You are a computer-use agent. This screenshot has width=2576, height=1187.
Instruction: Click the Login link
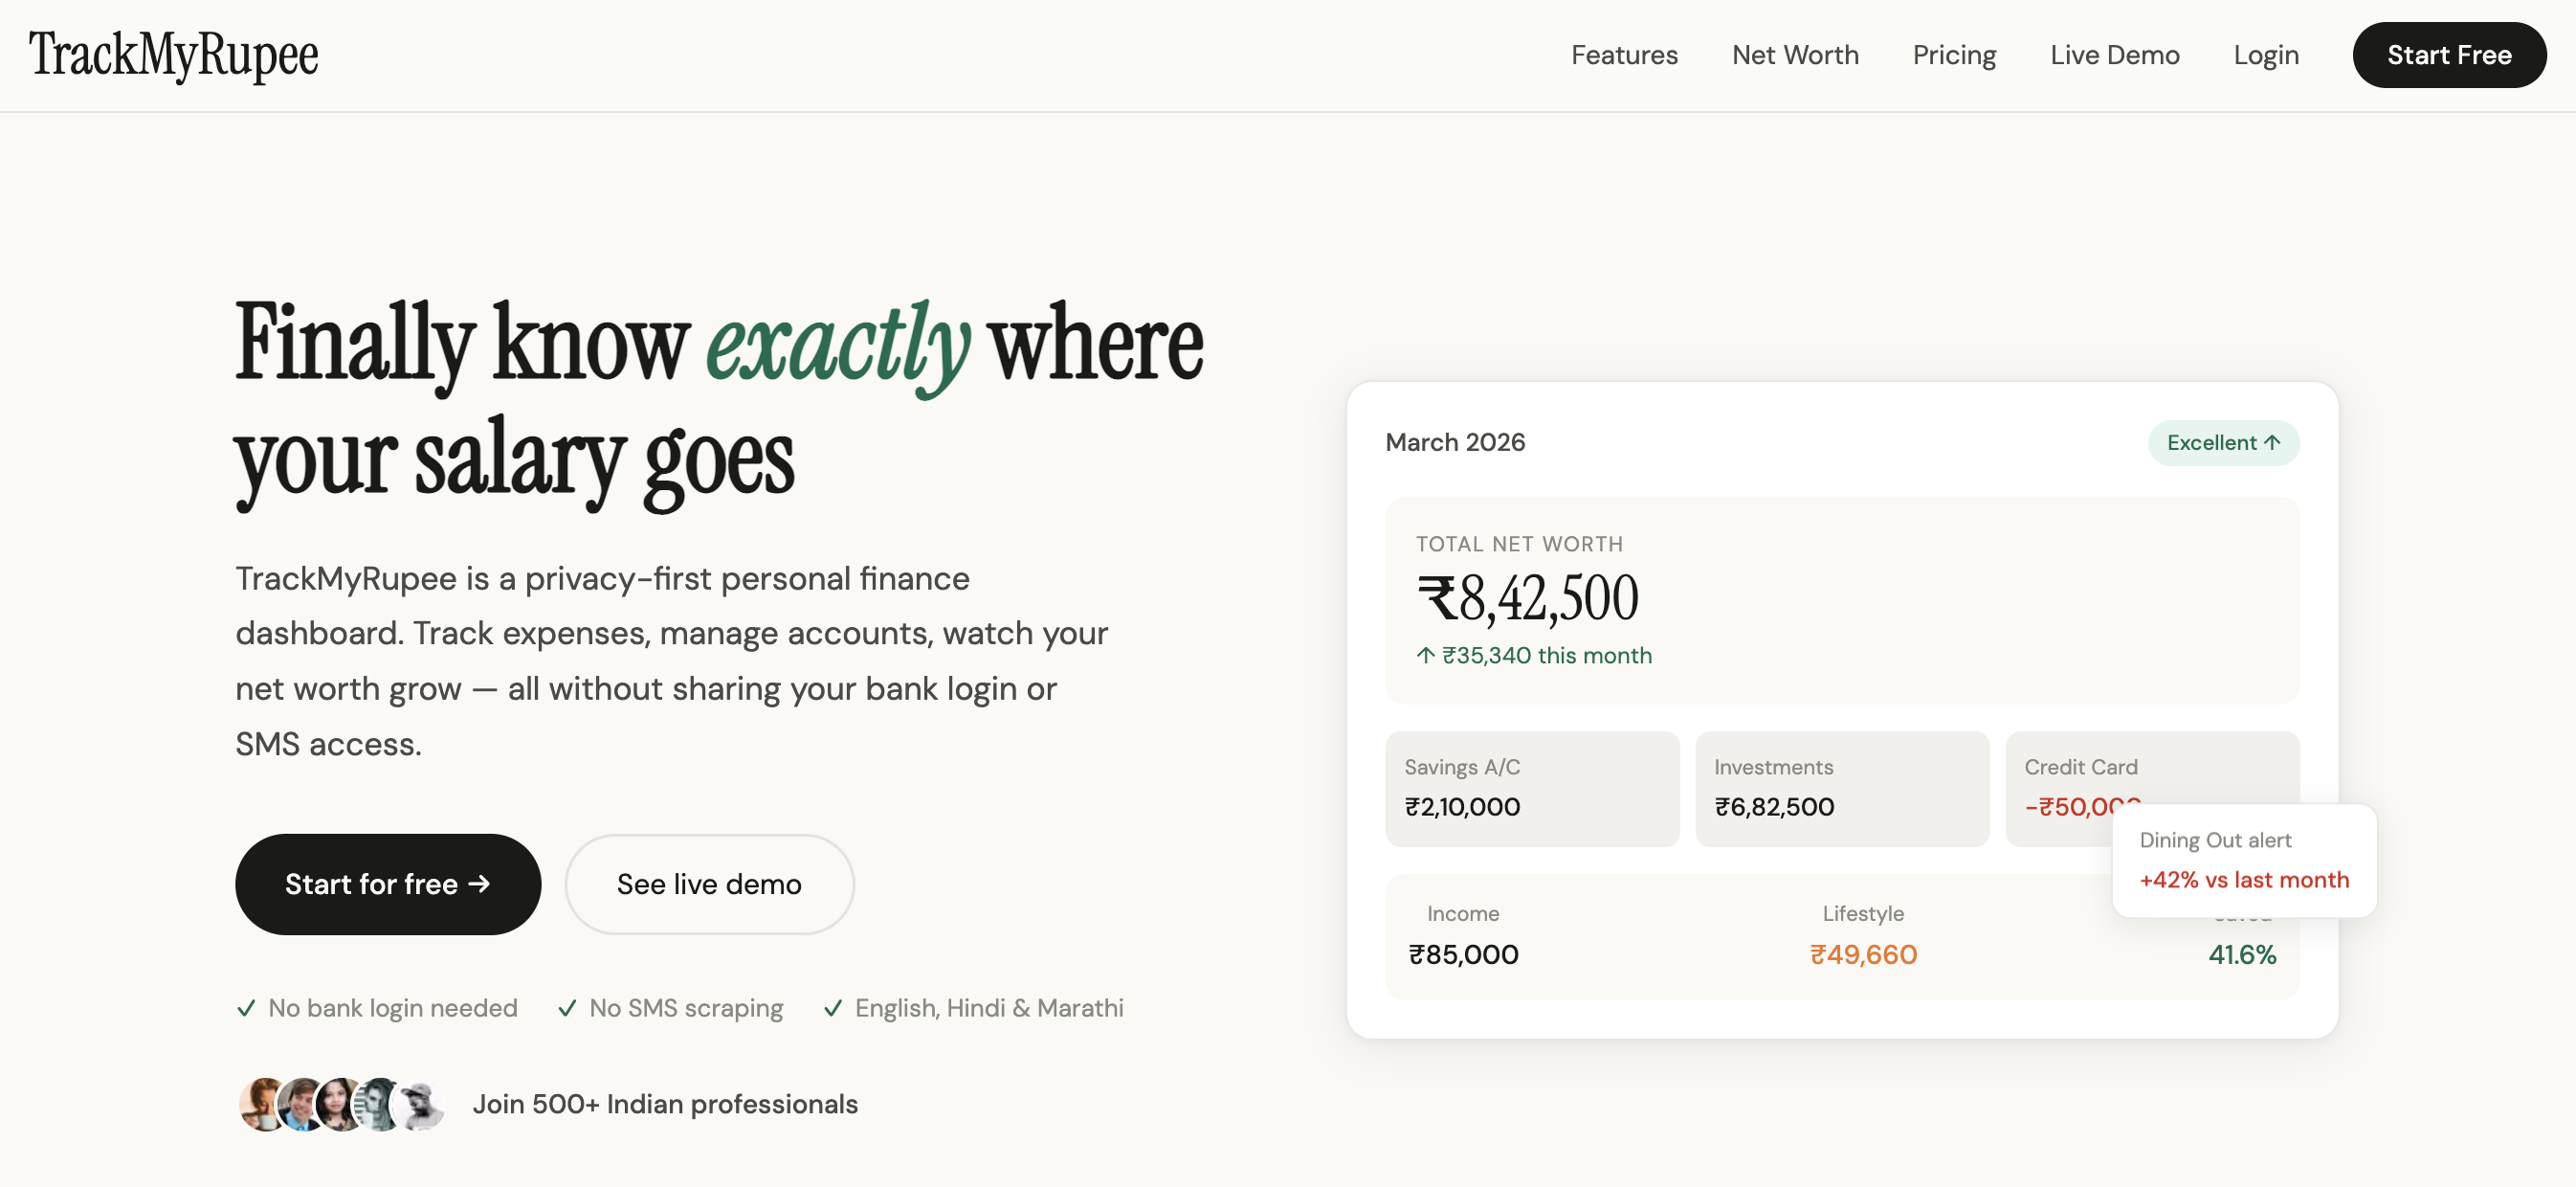pos(2266,55)
